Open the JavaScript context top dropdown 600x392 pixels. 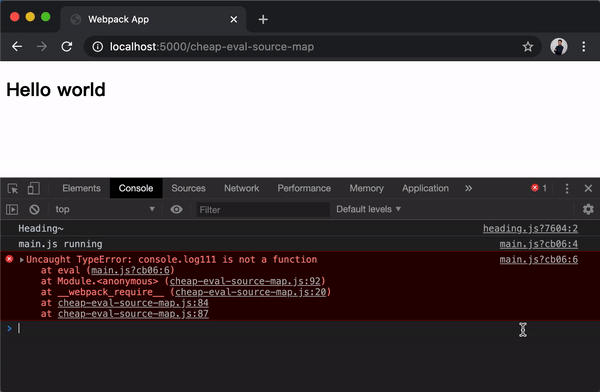(x=104, y=209)
